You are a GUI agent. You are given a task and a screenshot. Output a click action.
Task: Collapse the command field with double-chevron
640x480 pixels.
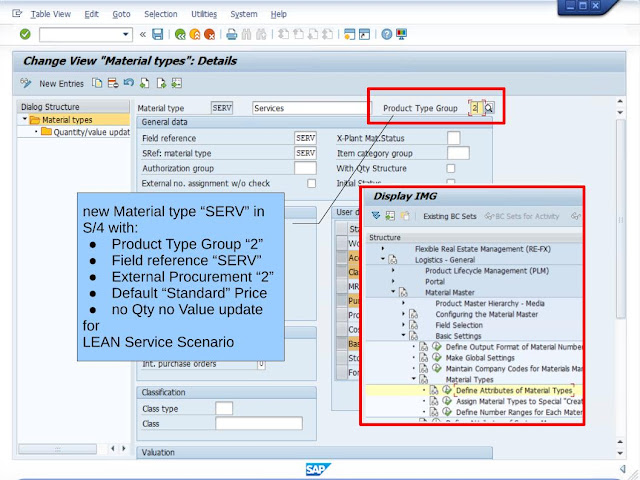click(x=143, y=34)
